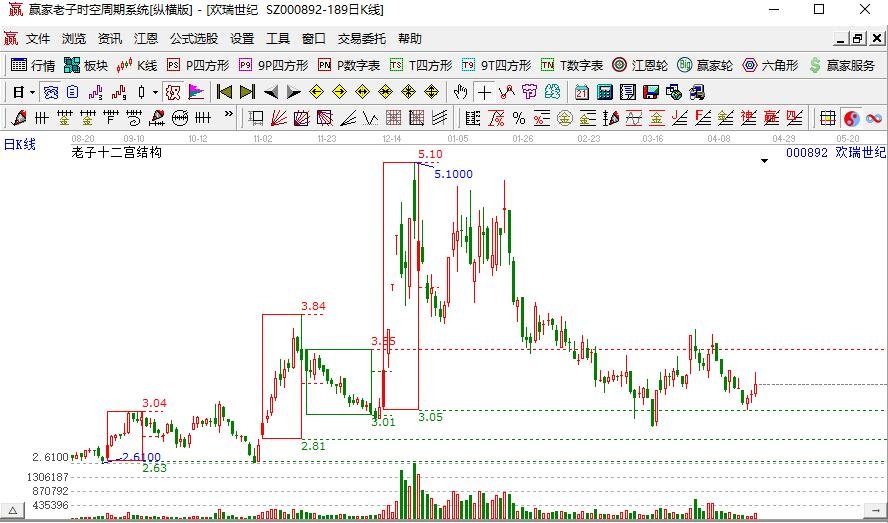Select the red pencil drawing tool
The height and width of the screenshot is (523, 888).
pos(19,118)
